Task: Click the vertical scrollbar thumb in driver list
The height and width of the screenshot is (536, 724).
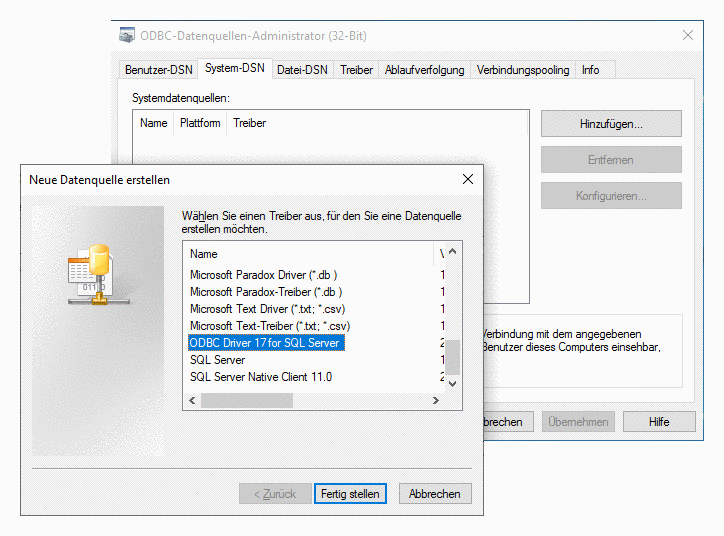Action: click(x=452, y=357)
